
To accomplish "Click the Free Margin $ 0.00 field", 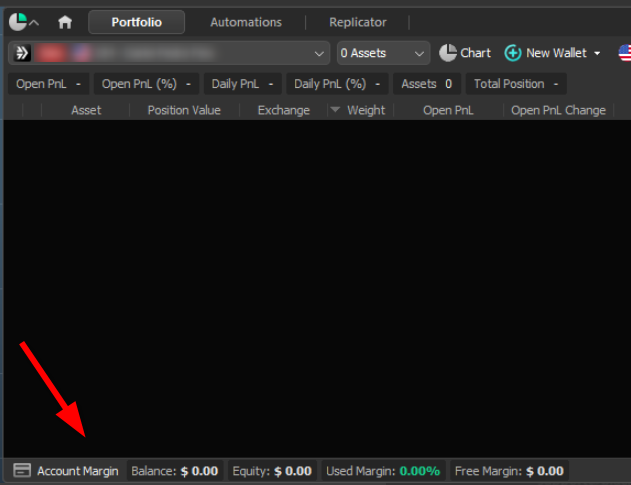I will [509, 471].
